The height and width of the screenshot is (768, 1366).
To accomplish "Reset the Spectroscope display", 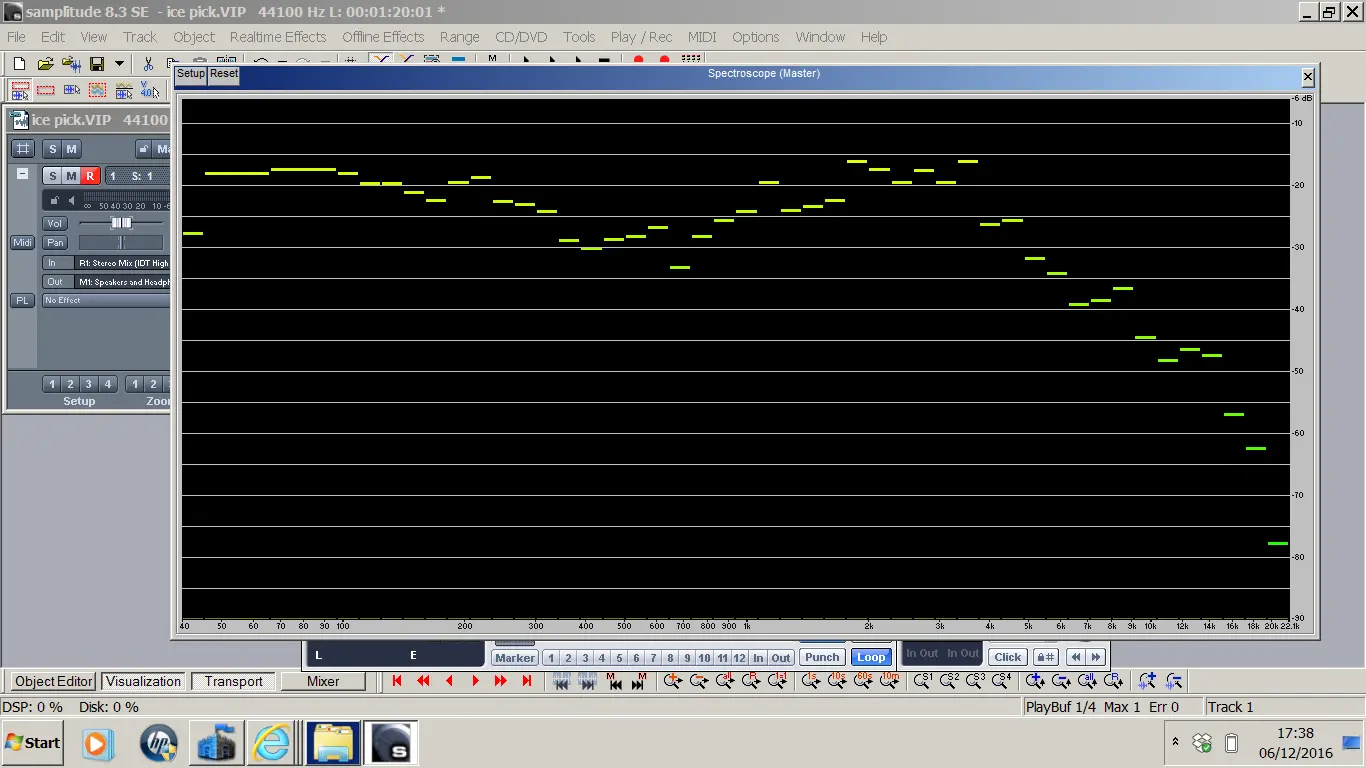I will pyautogui.click(x=224, y=74).
